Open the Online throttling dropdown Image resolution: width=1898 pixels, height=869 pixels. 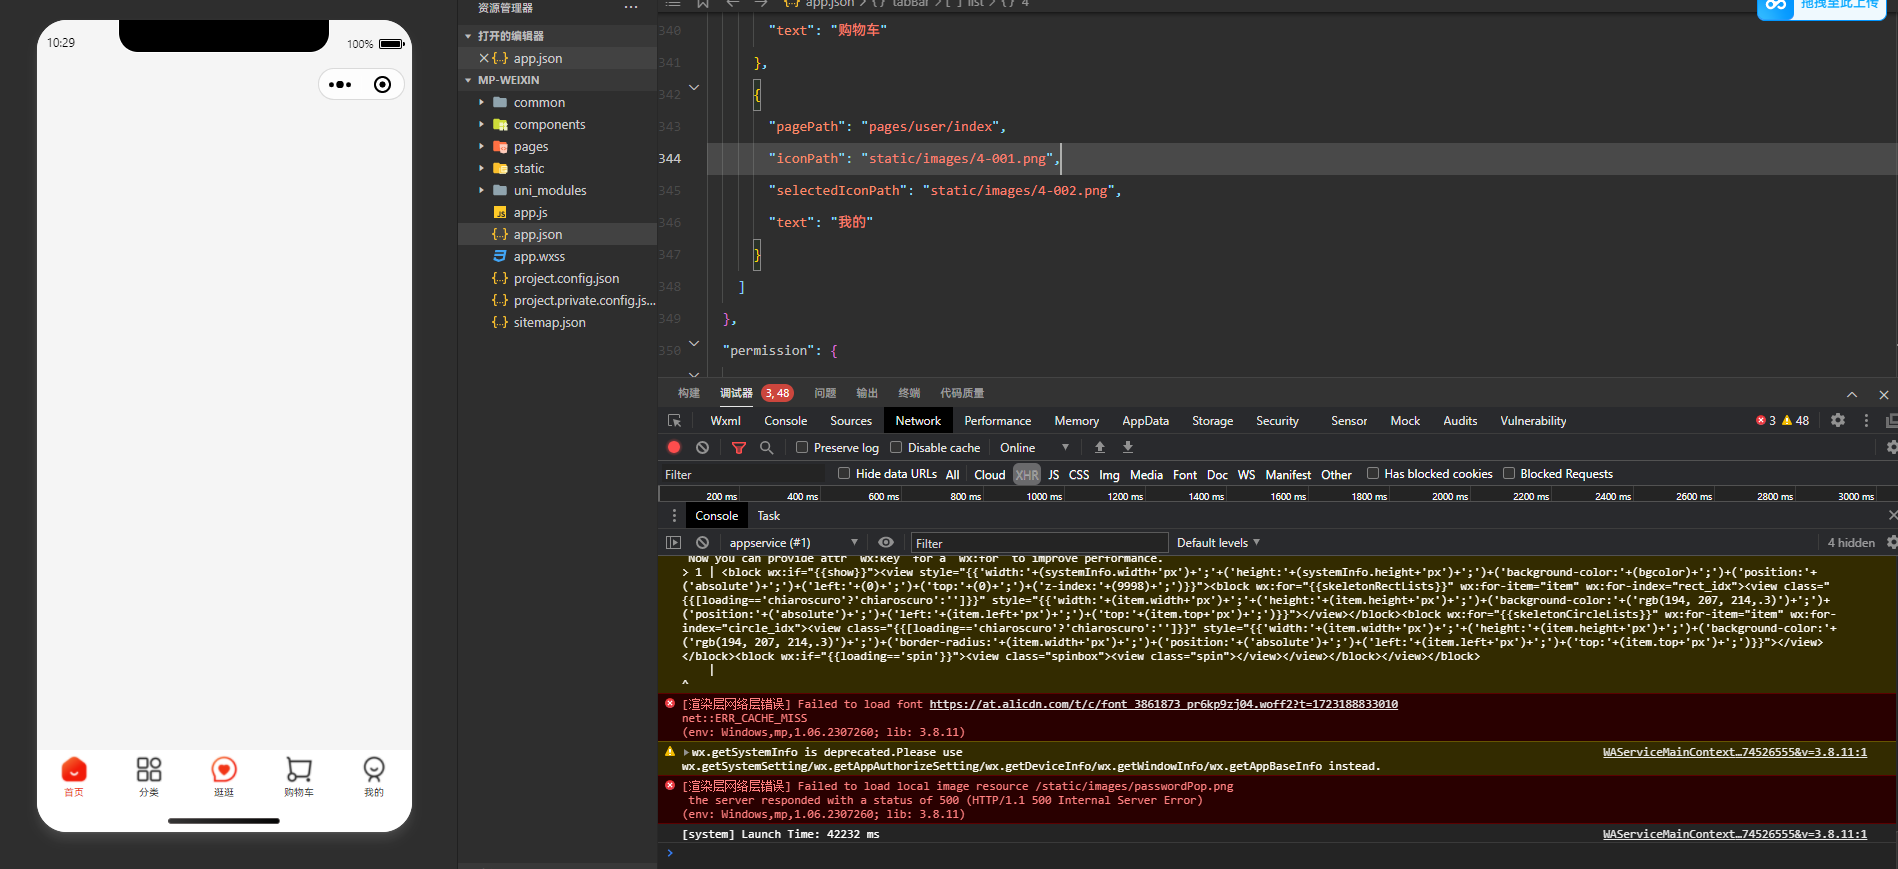(1035, 448)
